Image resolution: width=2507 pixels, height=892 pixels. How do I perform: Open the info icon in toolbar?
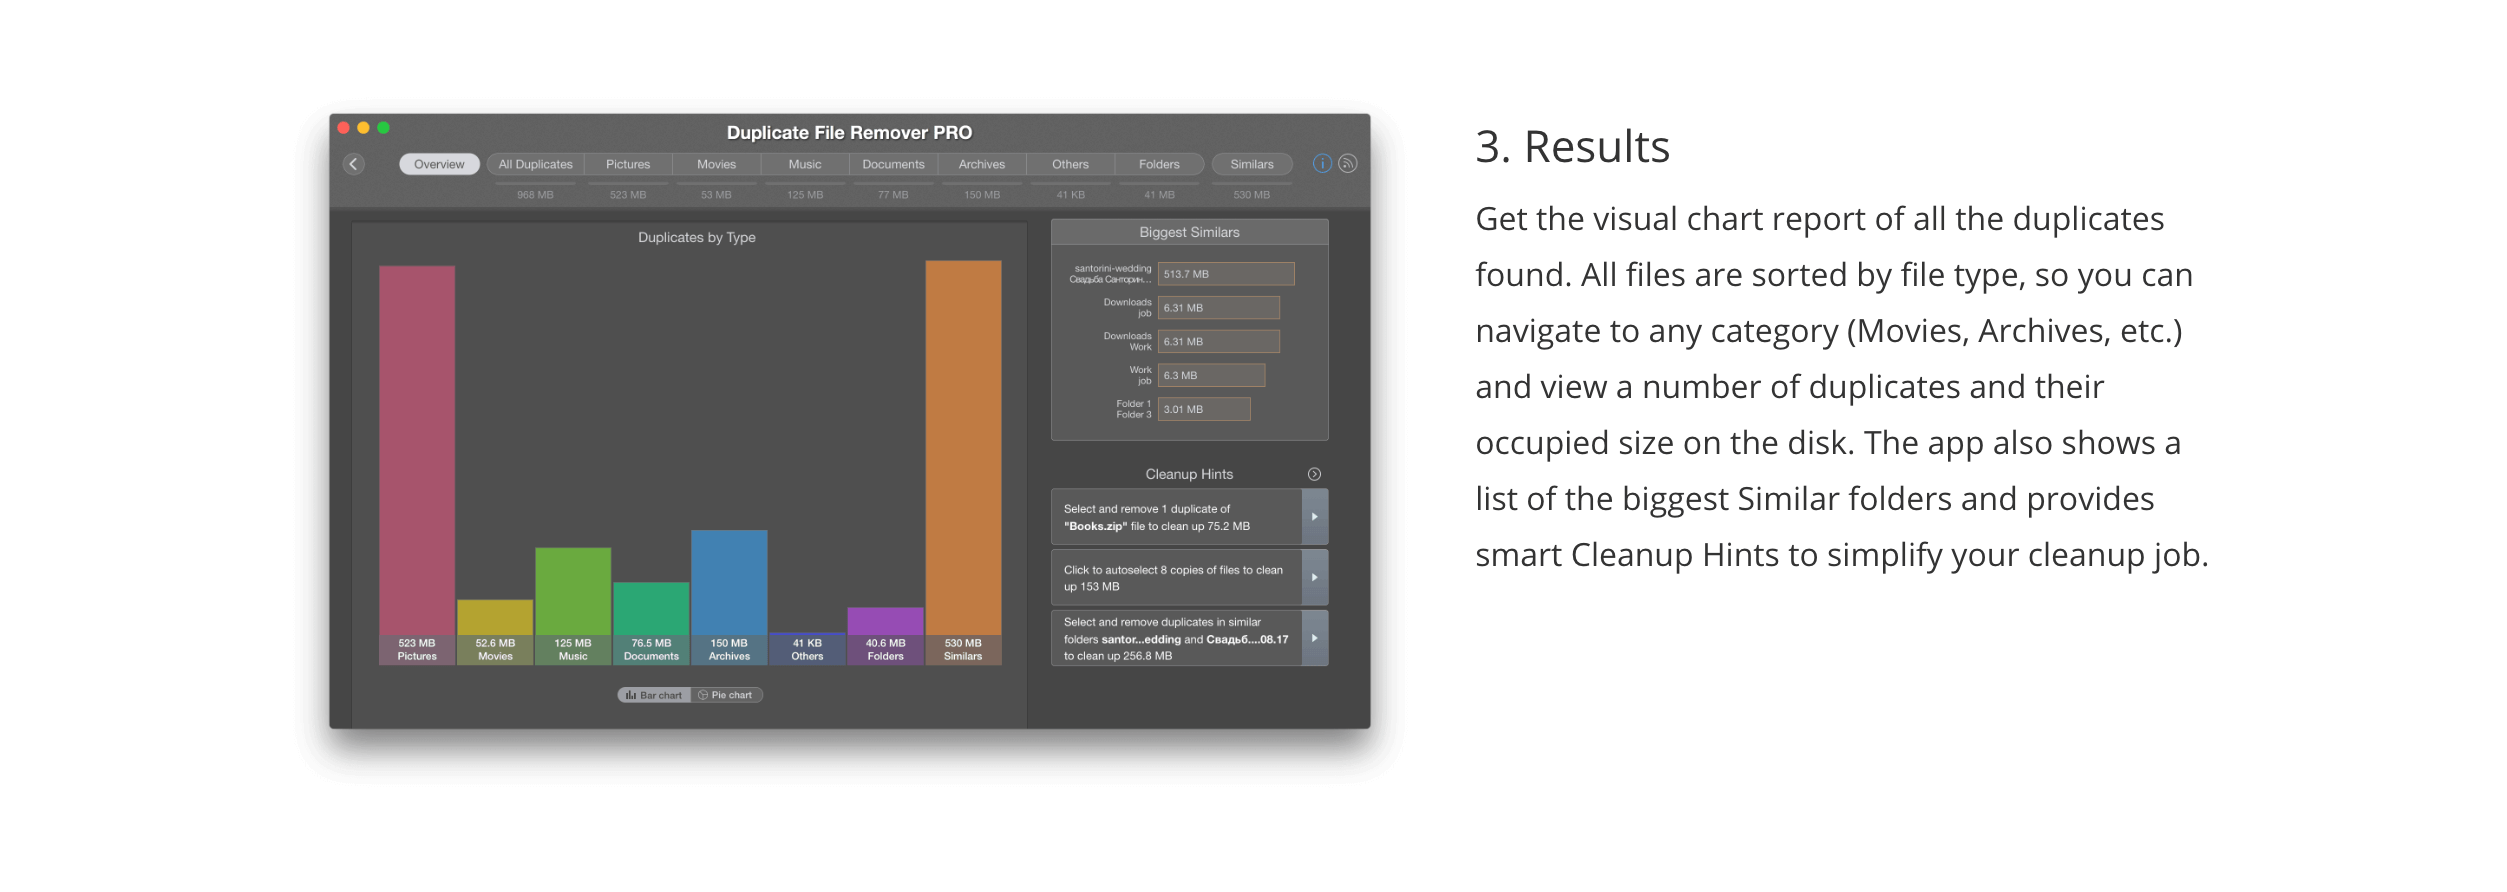click(x=1322, y=164)
